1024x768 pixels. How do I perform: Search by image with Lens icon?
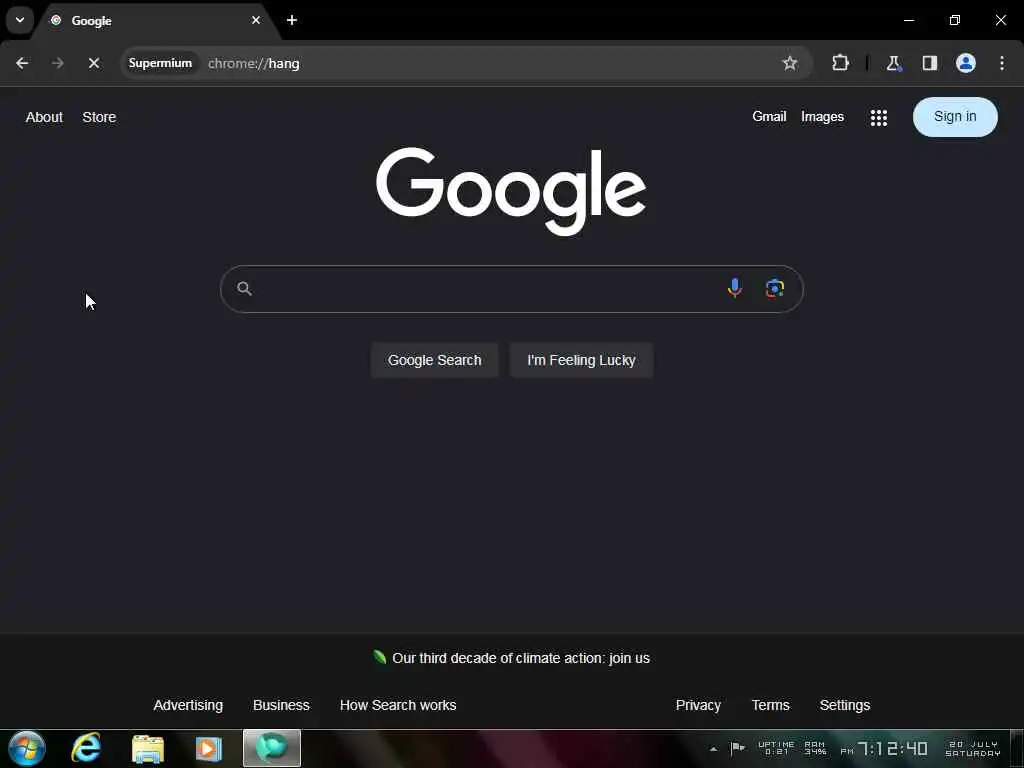tap(775, 288)
